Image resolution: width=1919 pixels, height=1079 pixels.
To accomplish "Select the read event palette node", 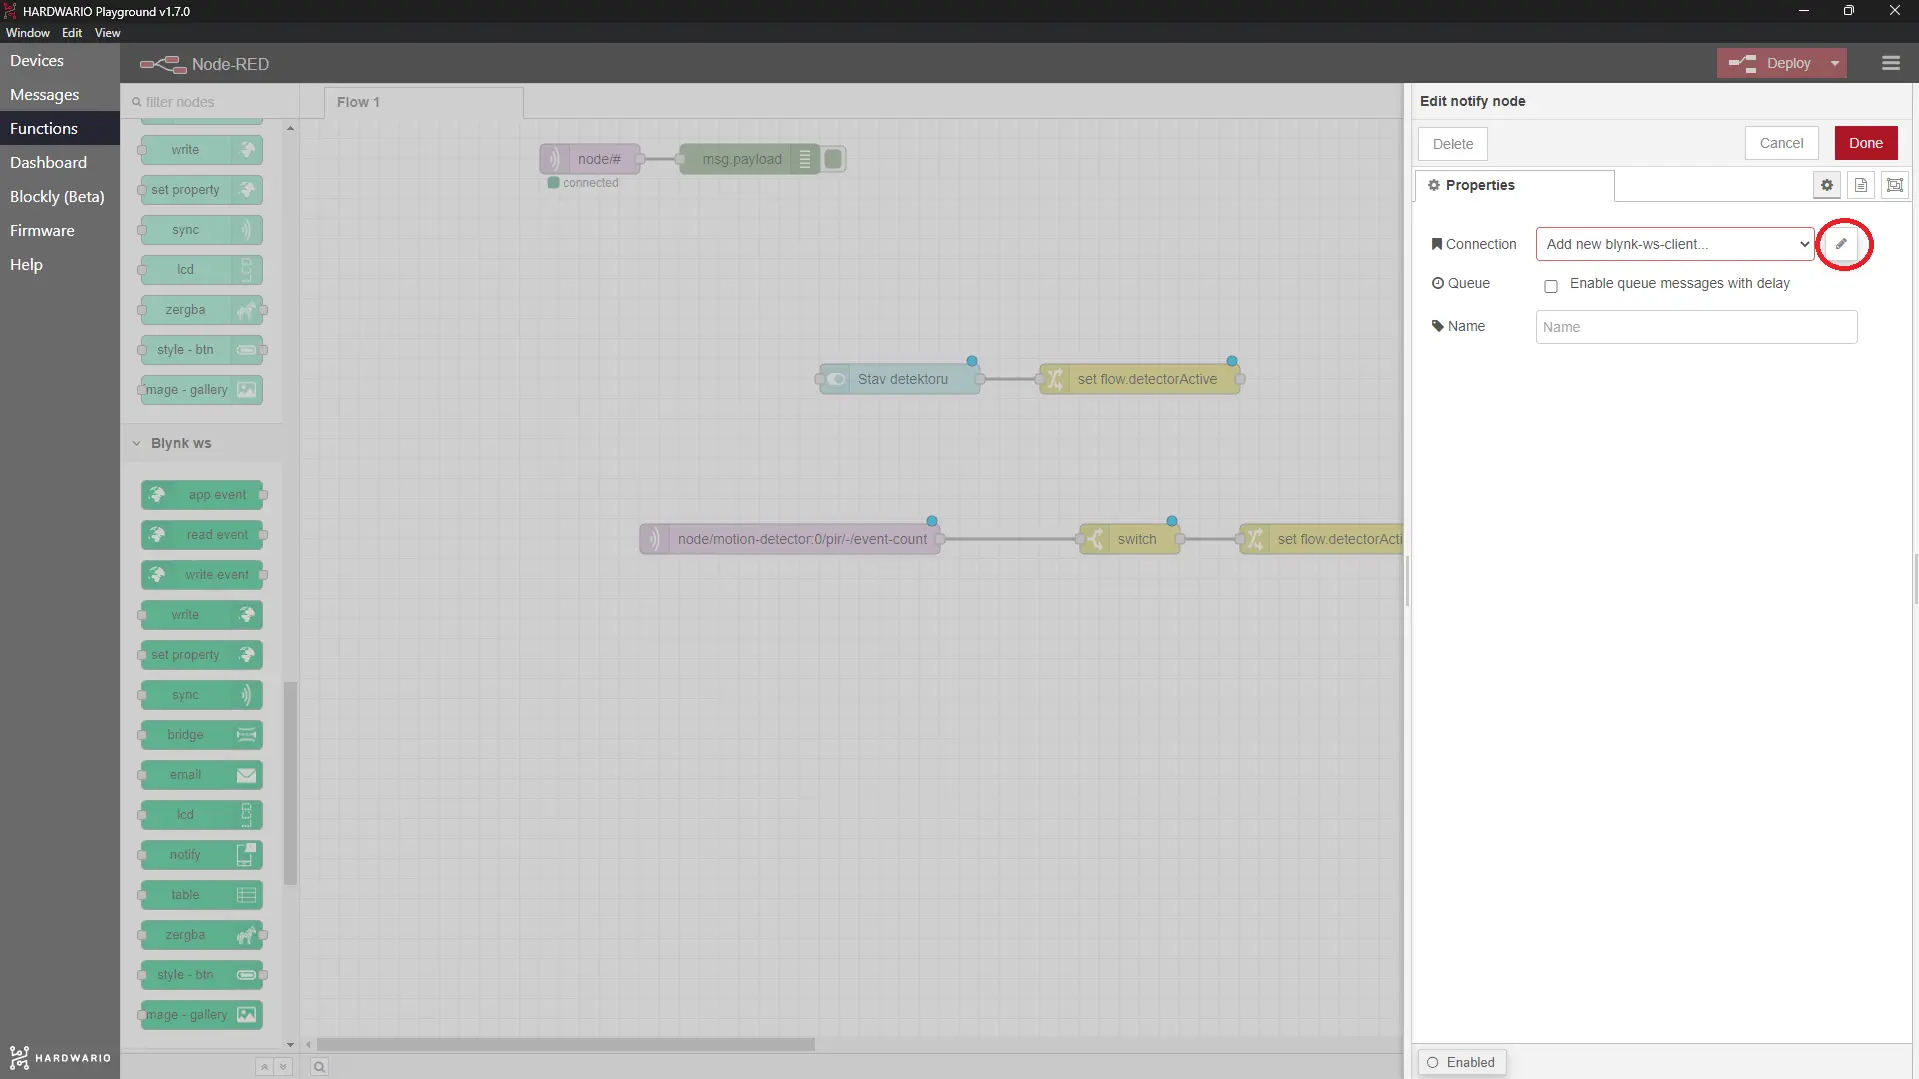I will [x=202, y=535].
